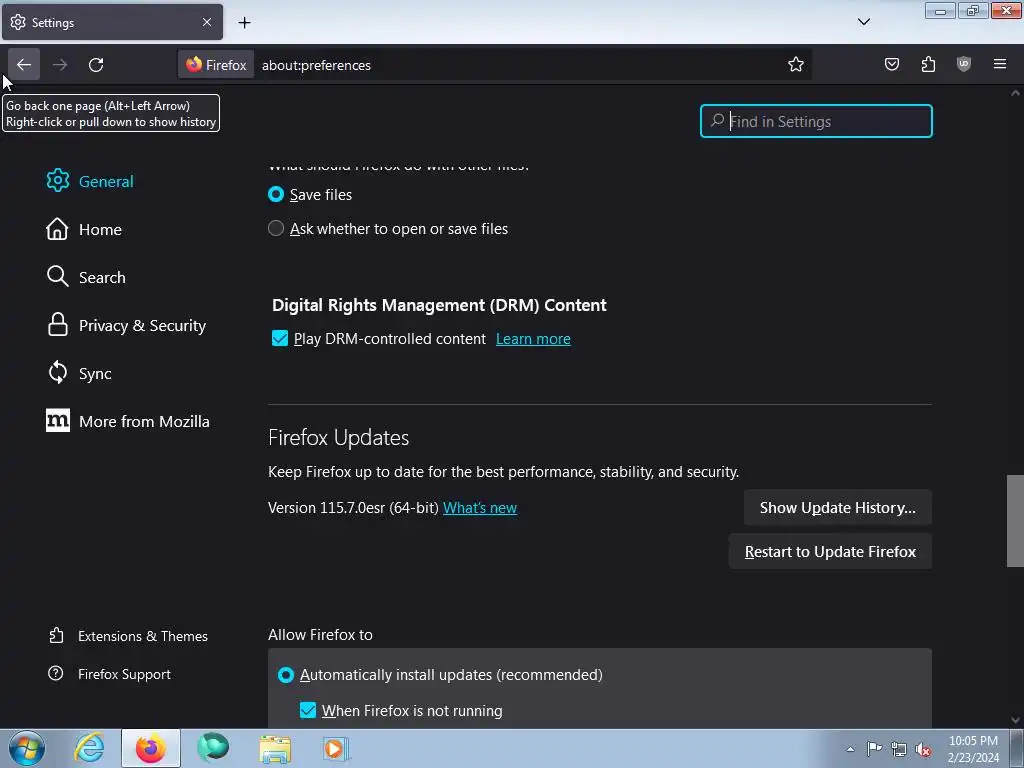Click the Mozilla 'm' logo icon

(57, 421)
